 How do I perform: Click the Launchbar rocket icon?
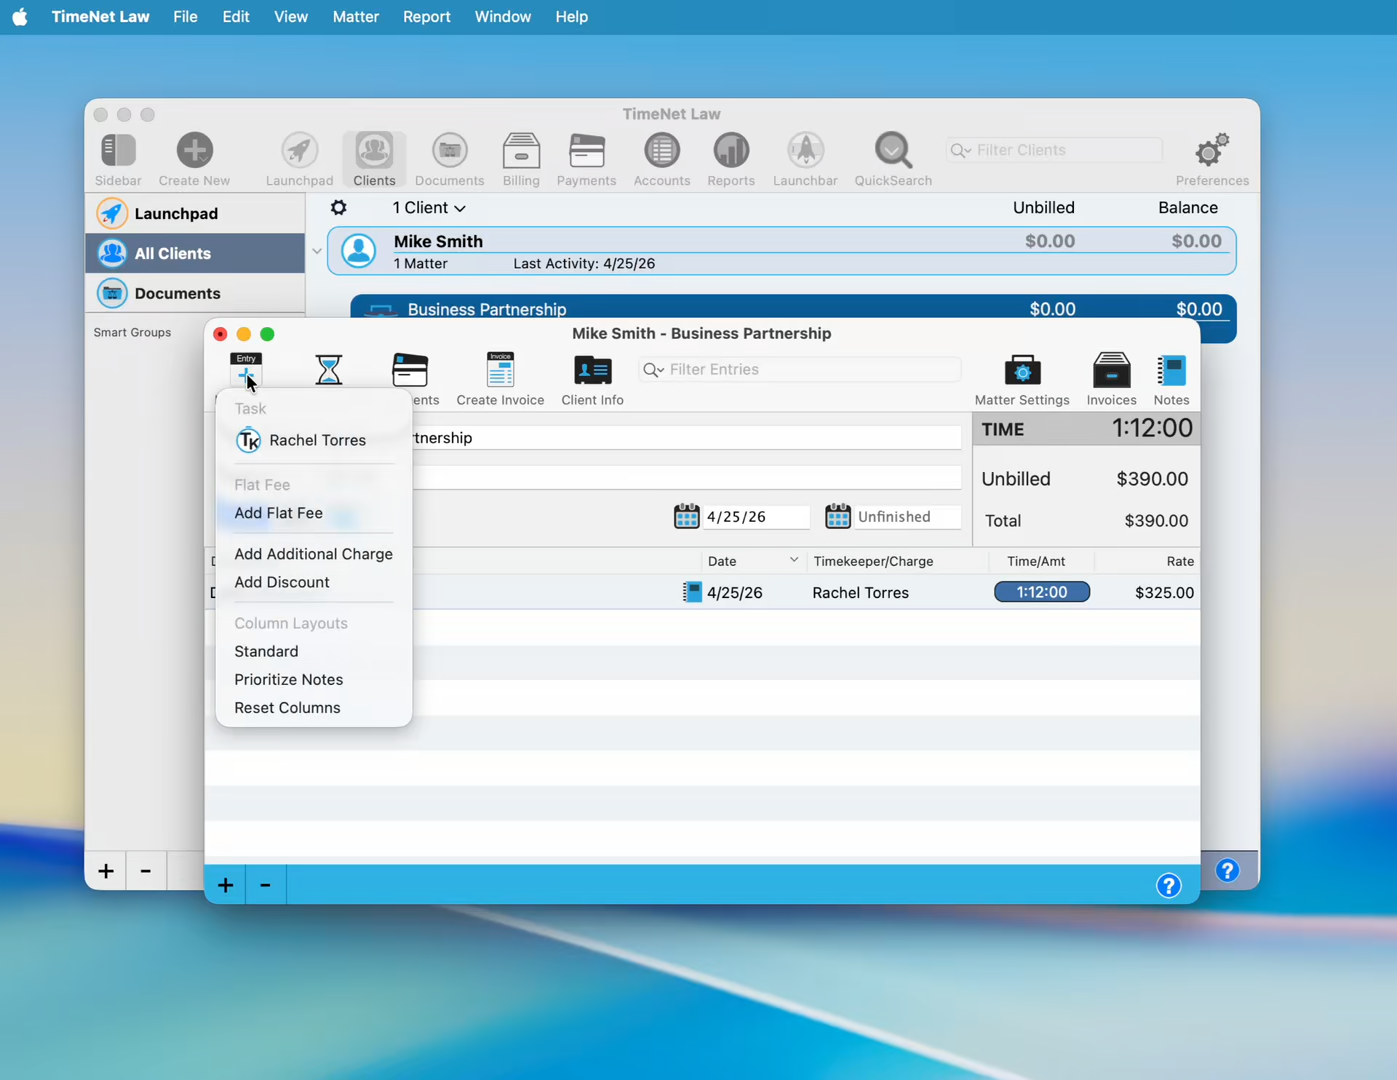click(x=805, y=151)
